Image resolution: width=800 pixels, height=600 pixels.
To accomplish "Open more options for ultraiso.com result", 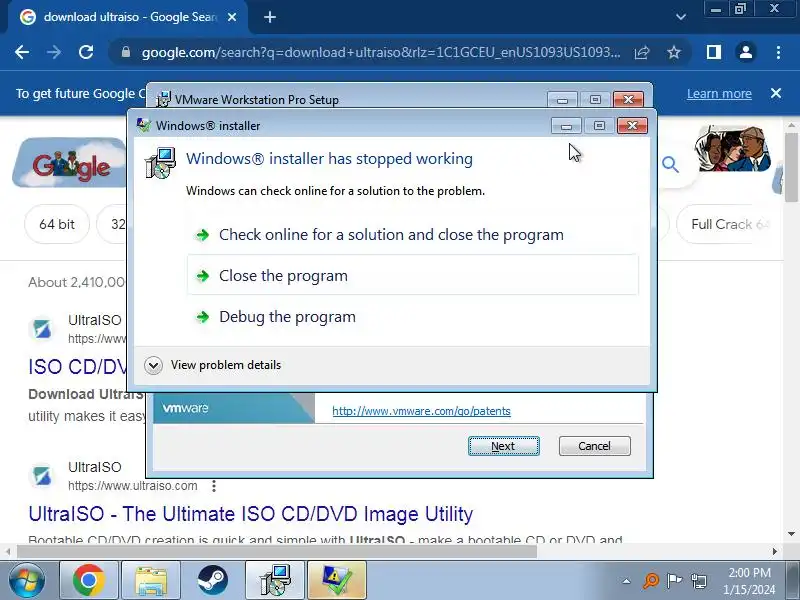I will pyautogui.click(x=214, y=486).
